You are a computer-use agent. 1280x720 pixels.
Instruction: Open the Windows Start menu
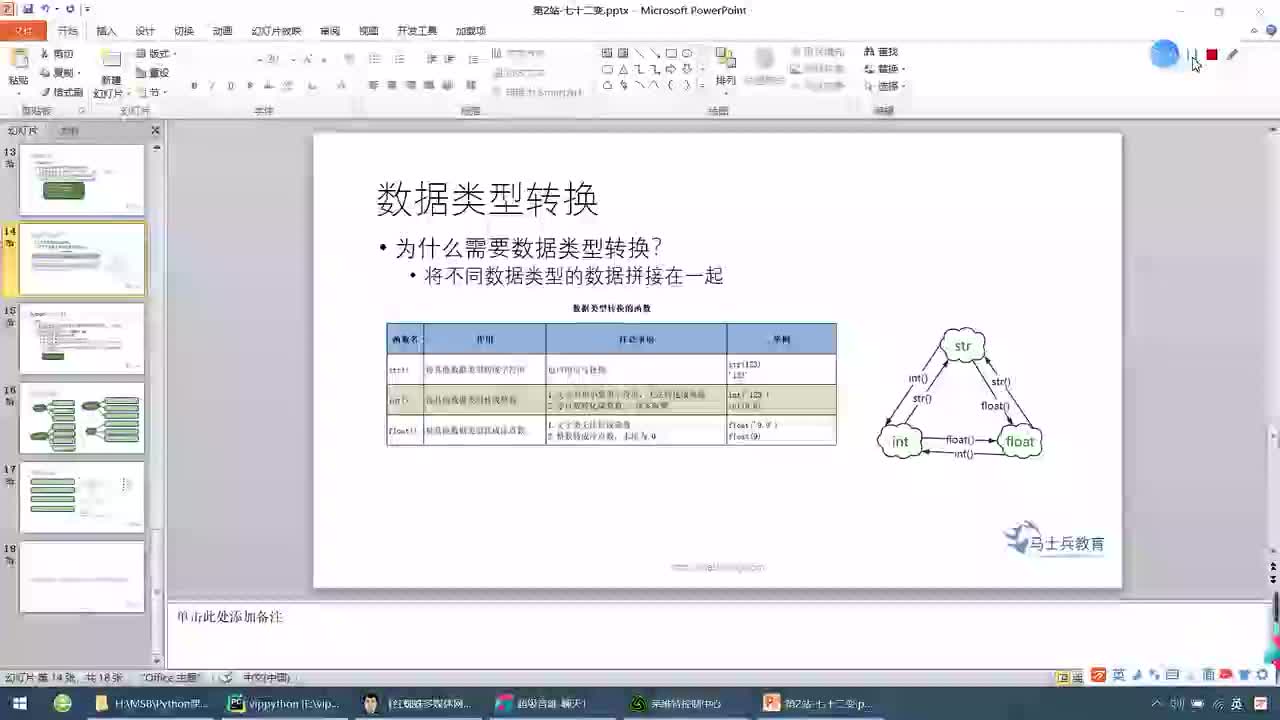pyautogui.click(x=19, y=704)
